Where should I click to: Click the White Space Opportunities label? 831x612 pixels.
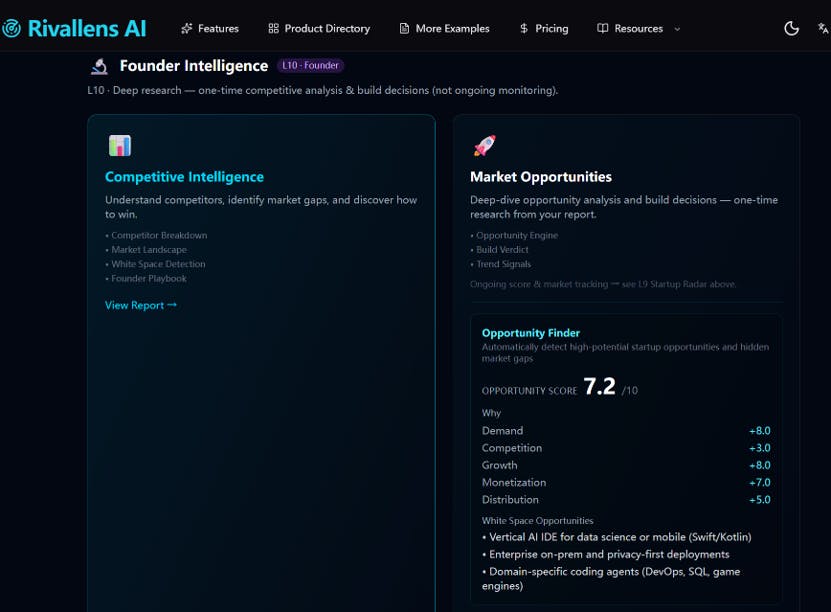point(537,521)
